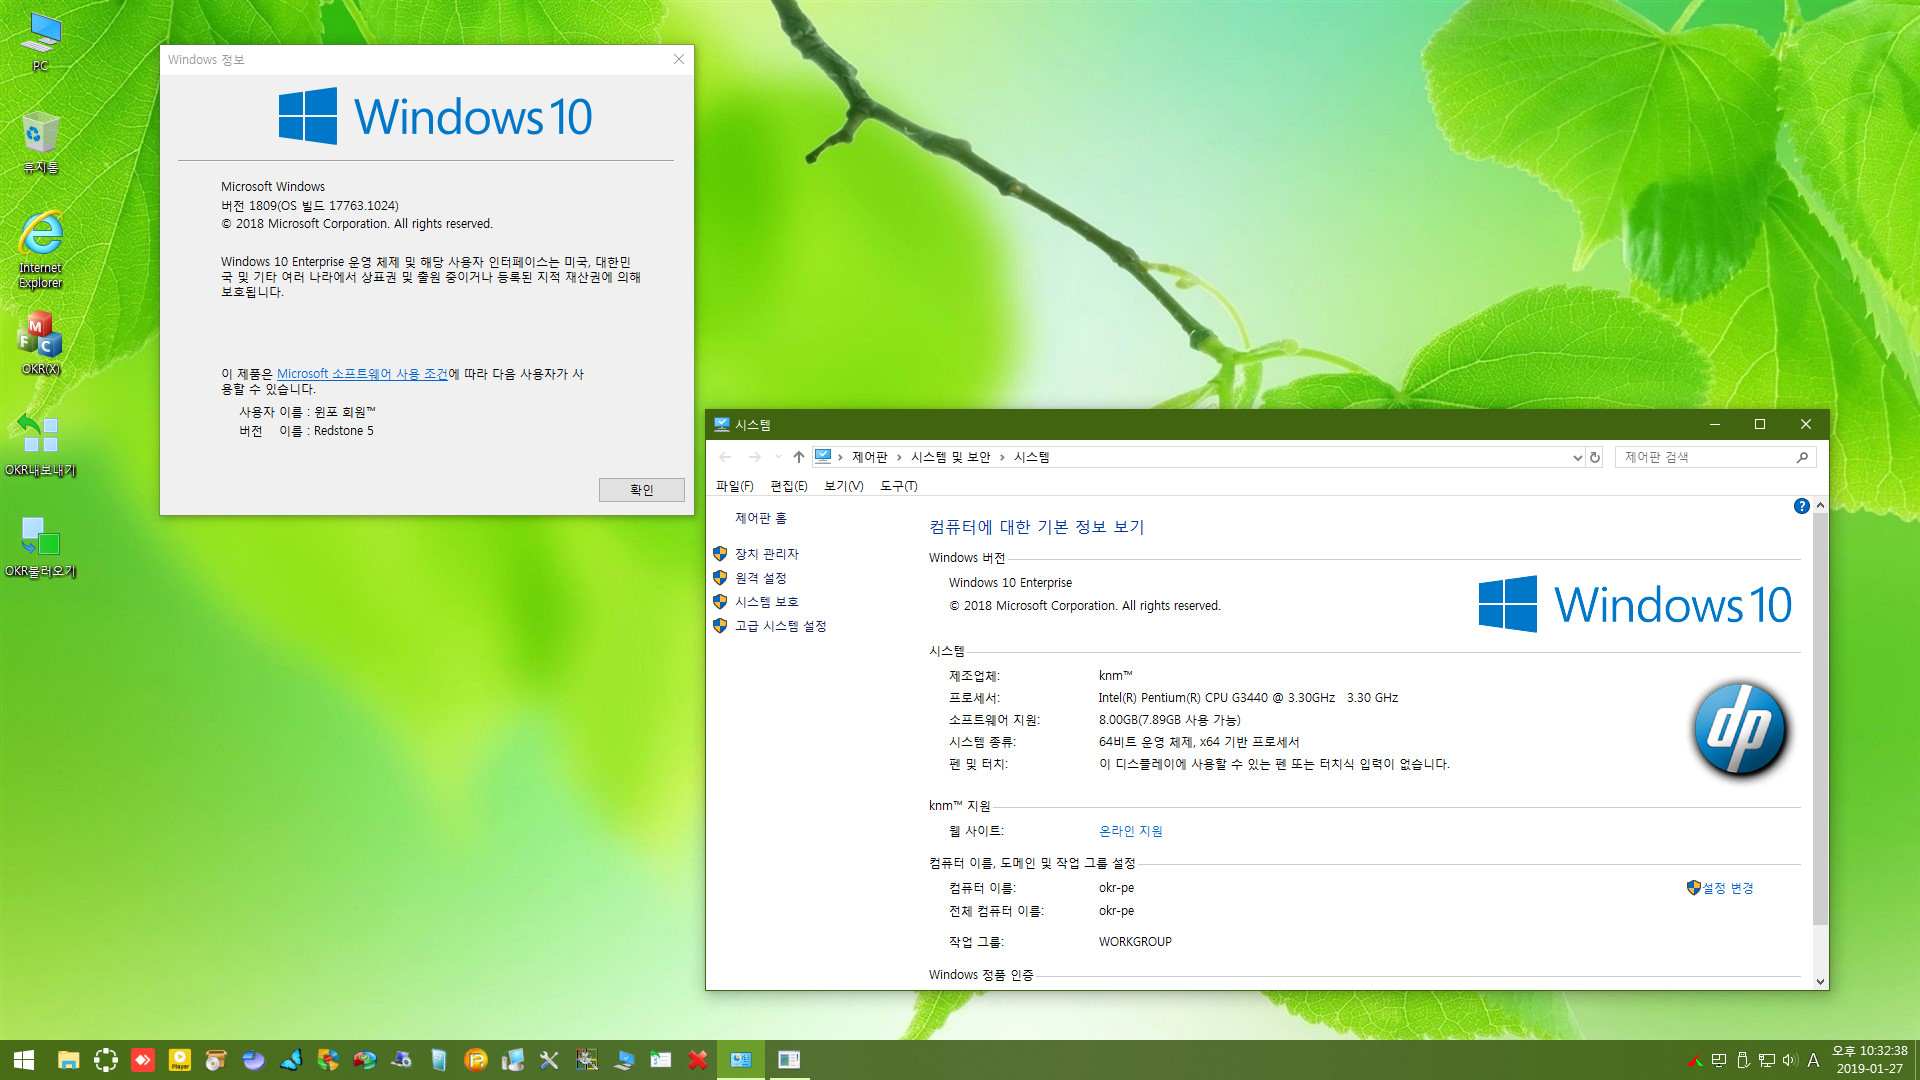Refresh the System window address bar
The width and height of the screenshot is (1920, 1080).
point(1595,457)
